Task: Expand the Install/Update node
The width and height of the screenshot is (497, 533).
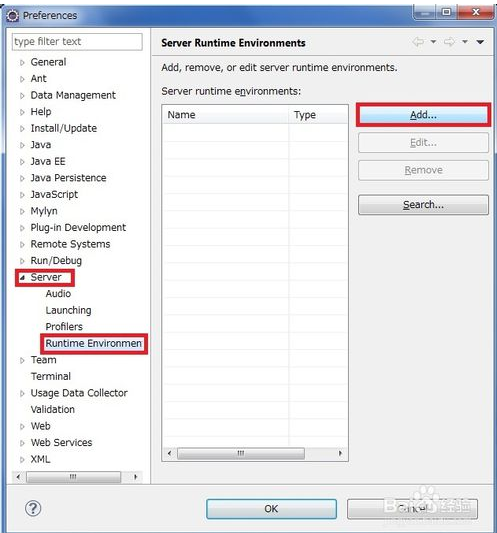Action: tap(22, 129)
